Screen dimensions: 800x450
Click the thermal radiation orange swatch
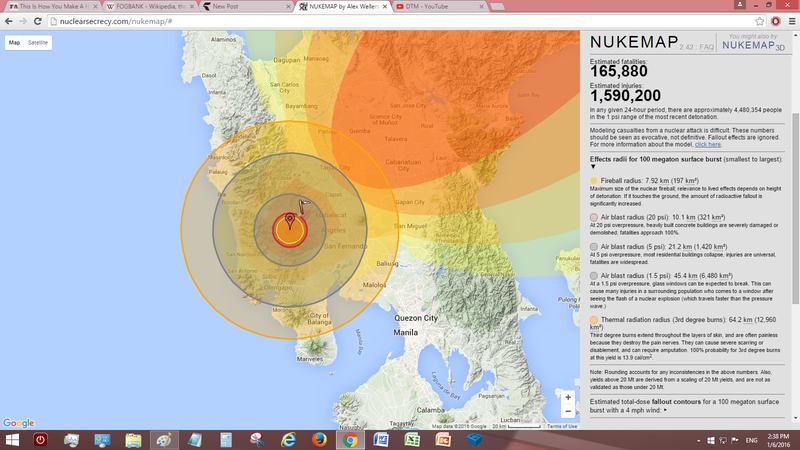594,320
